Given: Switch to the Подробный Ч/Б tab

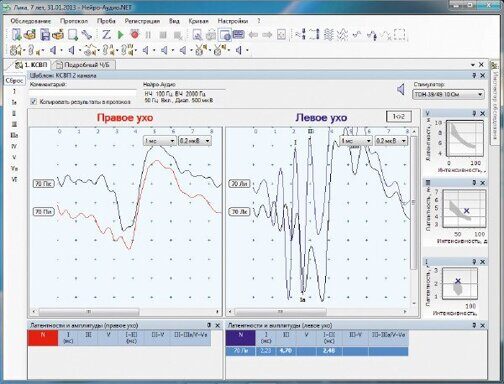Looking at the screenshot, I should click(x=85, y=65).
